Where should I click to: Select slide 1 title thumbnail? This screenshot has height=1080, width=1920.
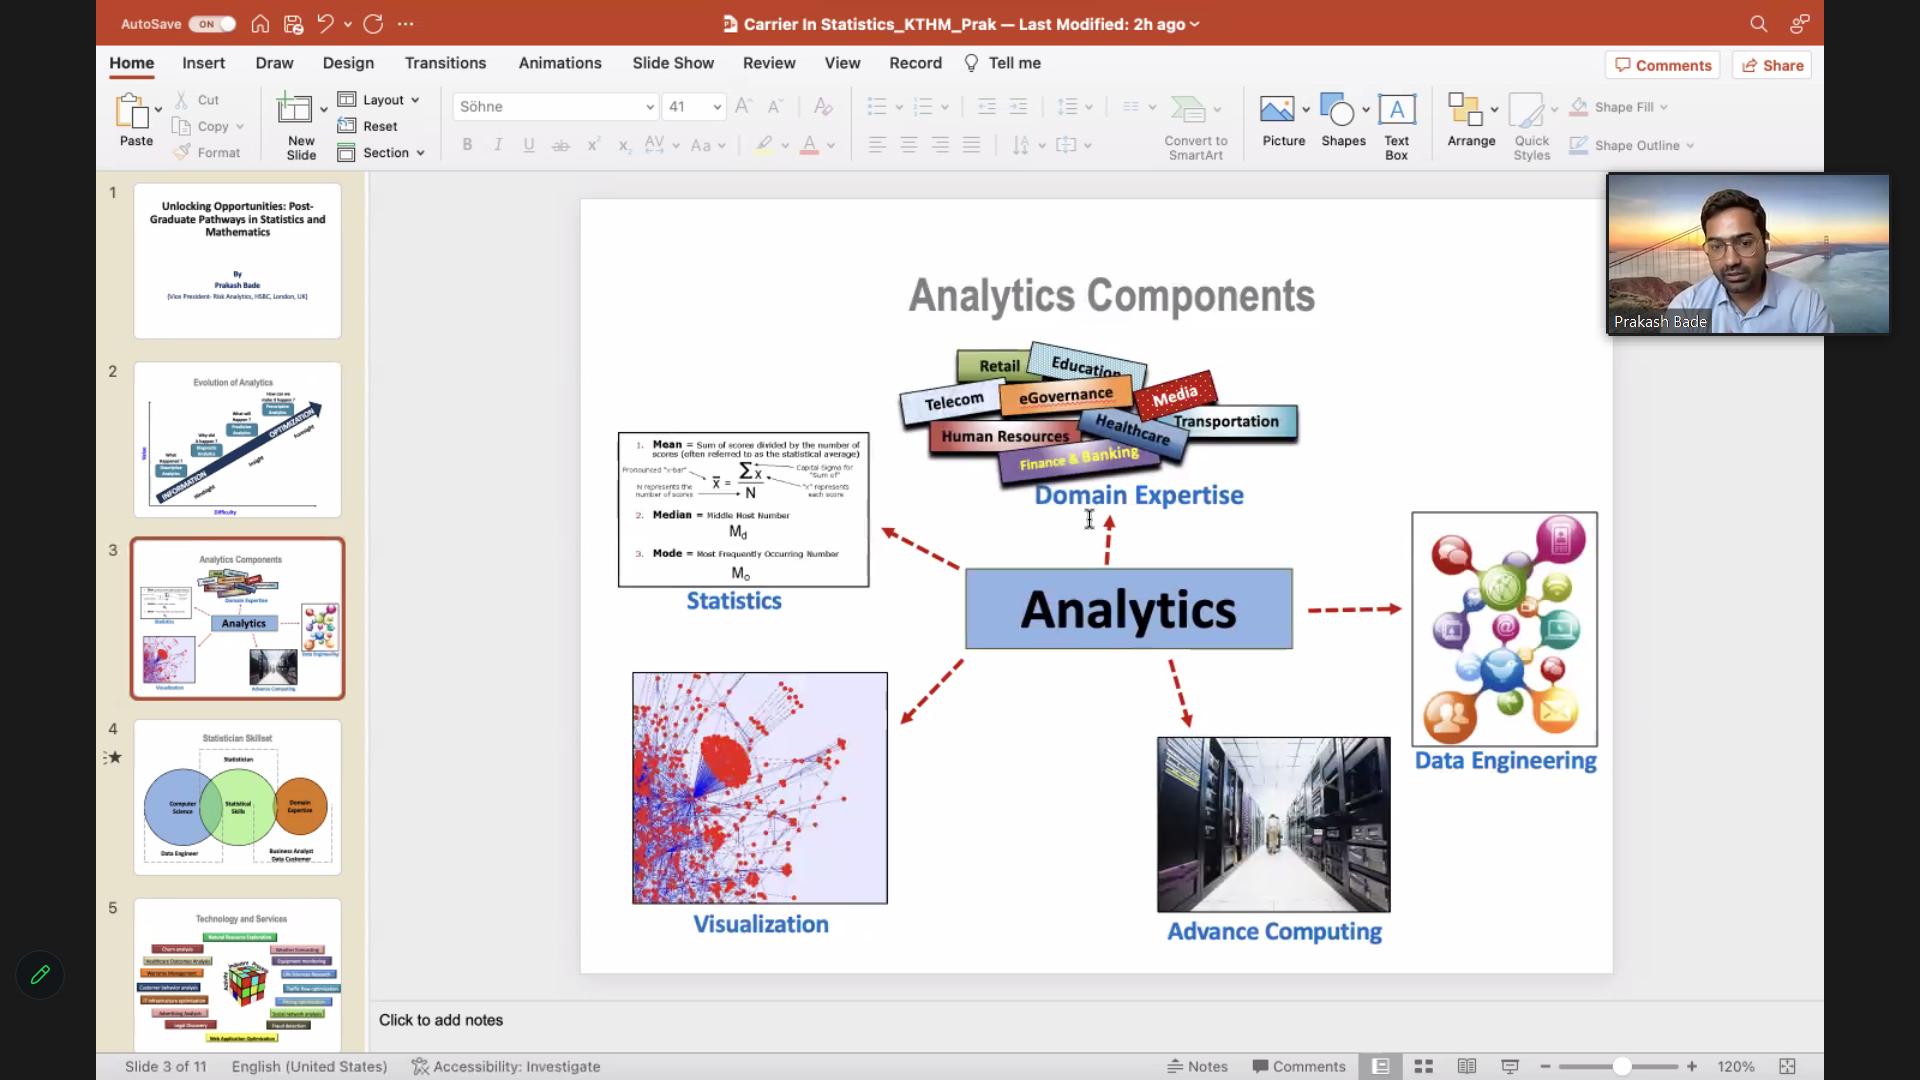pos(238,260)
